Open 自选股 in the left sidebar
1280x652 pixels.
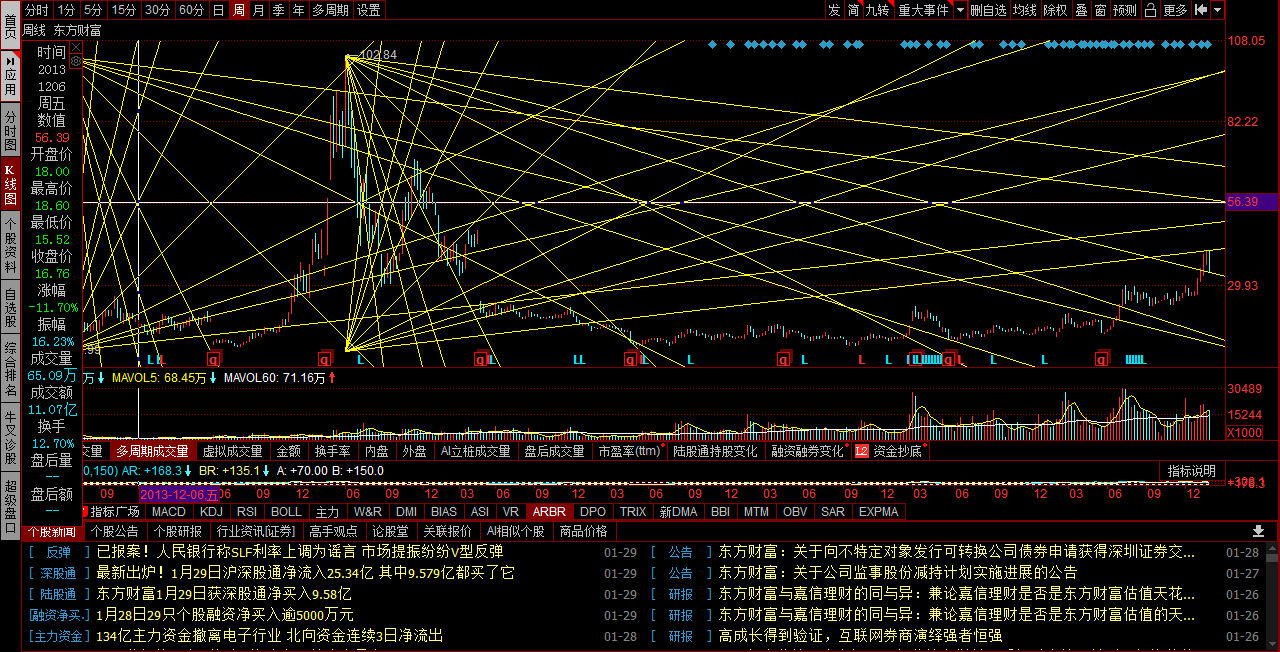tap(10, 307)
